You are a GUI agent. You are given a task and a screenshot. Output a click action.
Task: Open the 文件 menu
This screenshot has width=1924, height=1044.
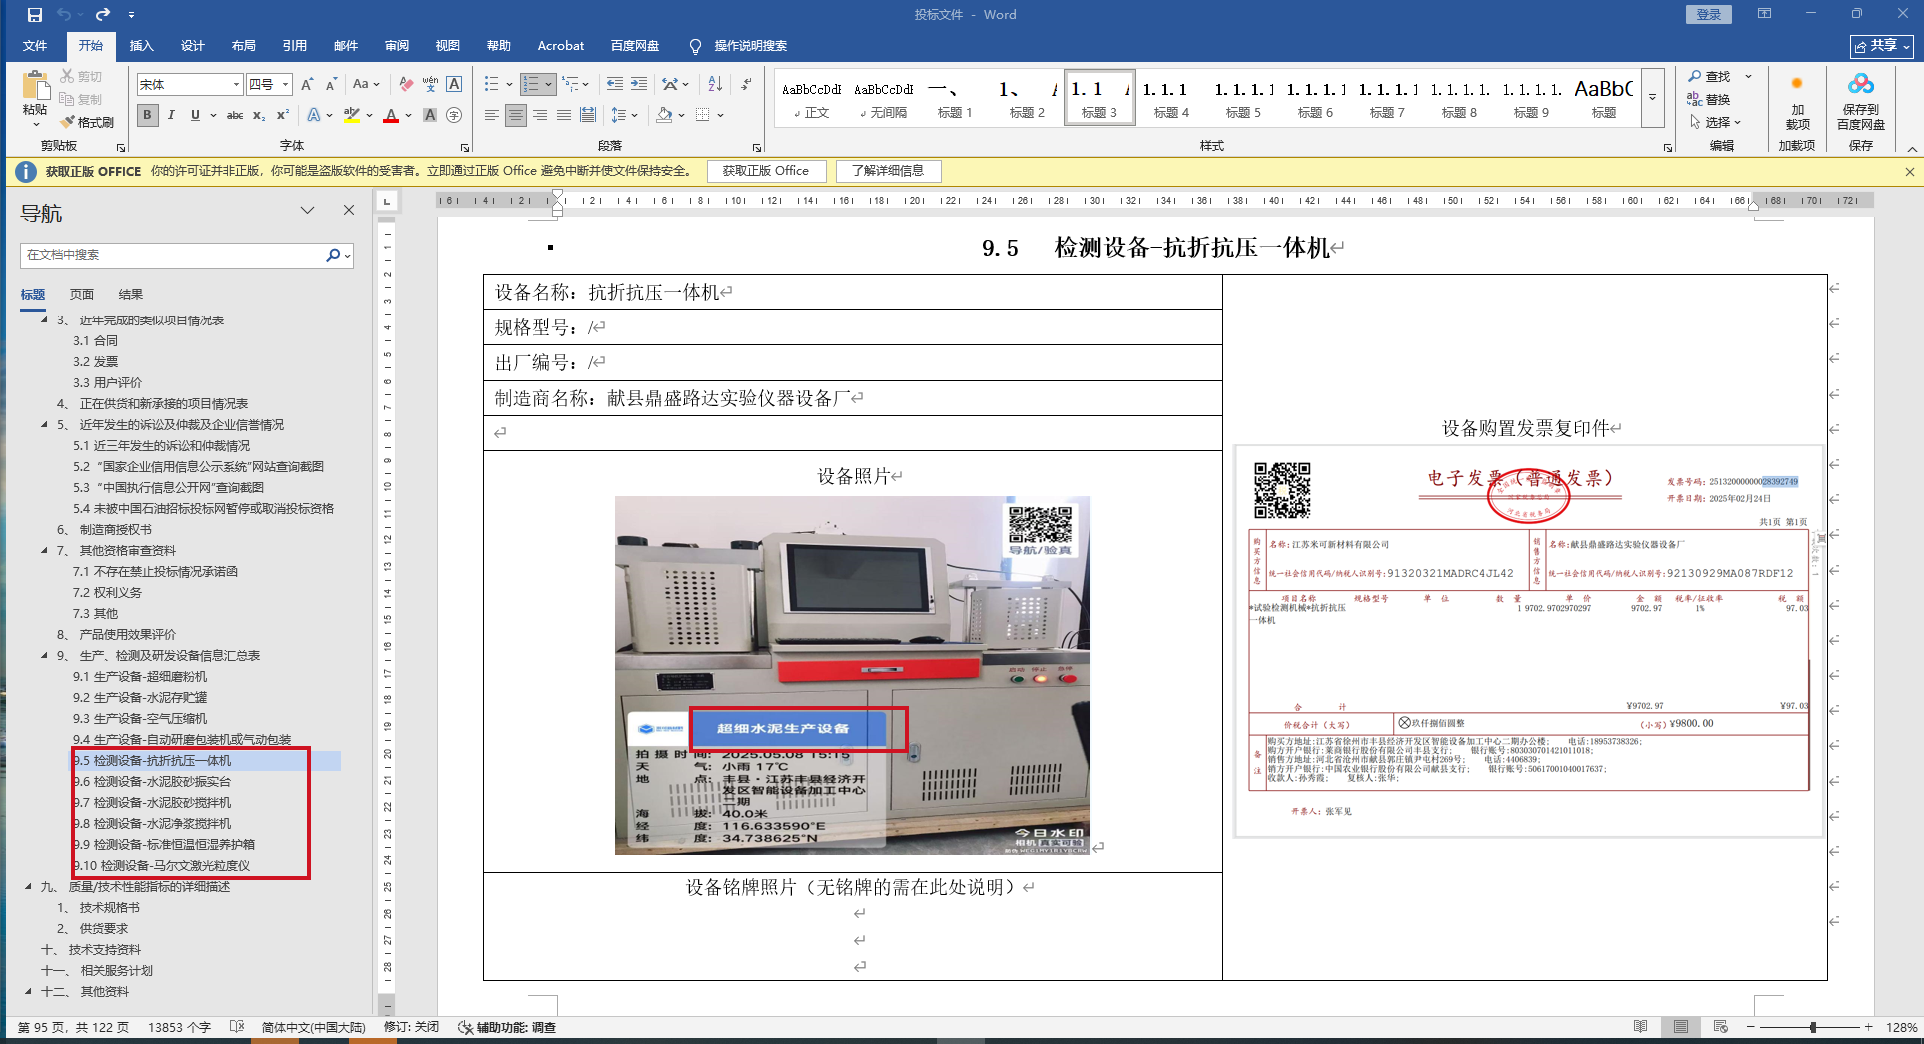point(35,46)
